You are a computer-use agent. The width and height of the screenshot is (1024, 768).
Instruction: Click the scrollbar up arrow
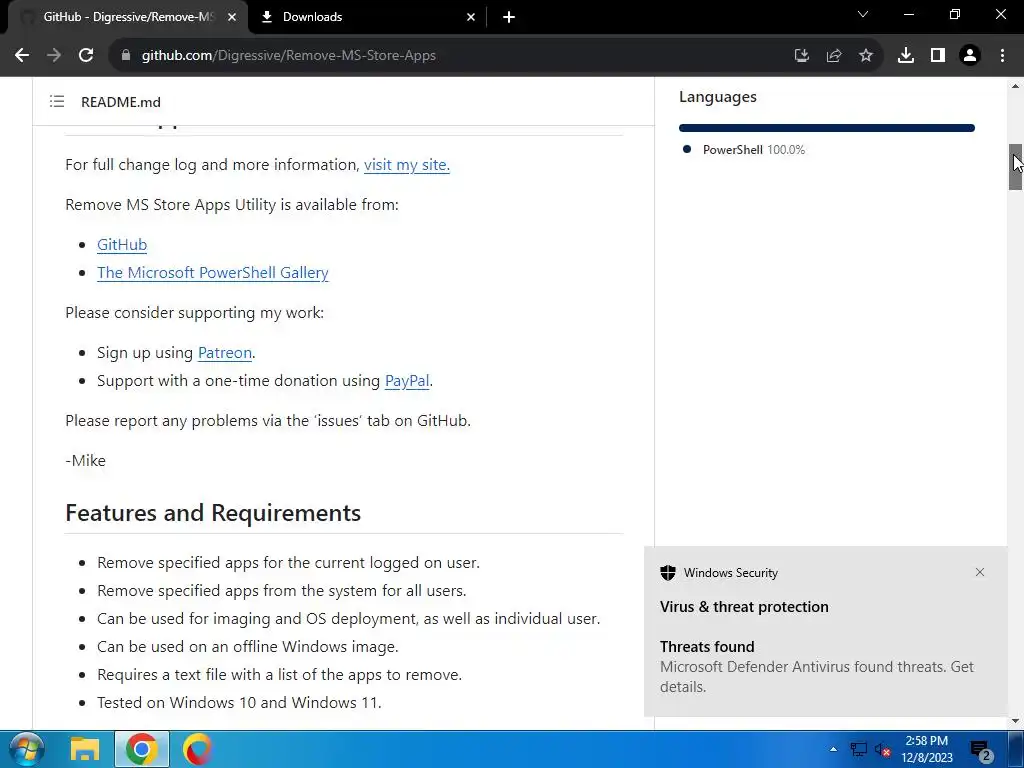[x=1015, y=86]
